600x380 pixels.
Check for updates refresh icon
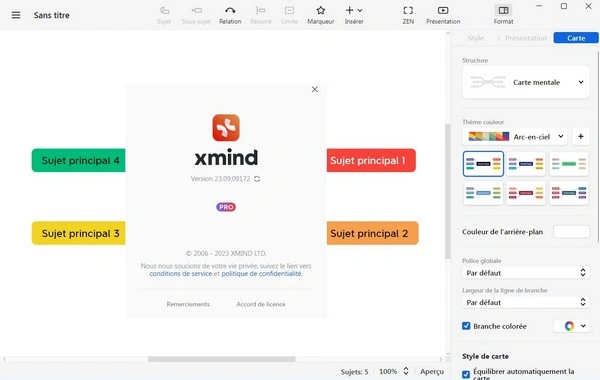coord(257,179)
